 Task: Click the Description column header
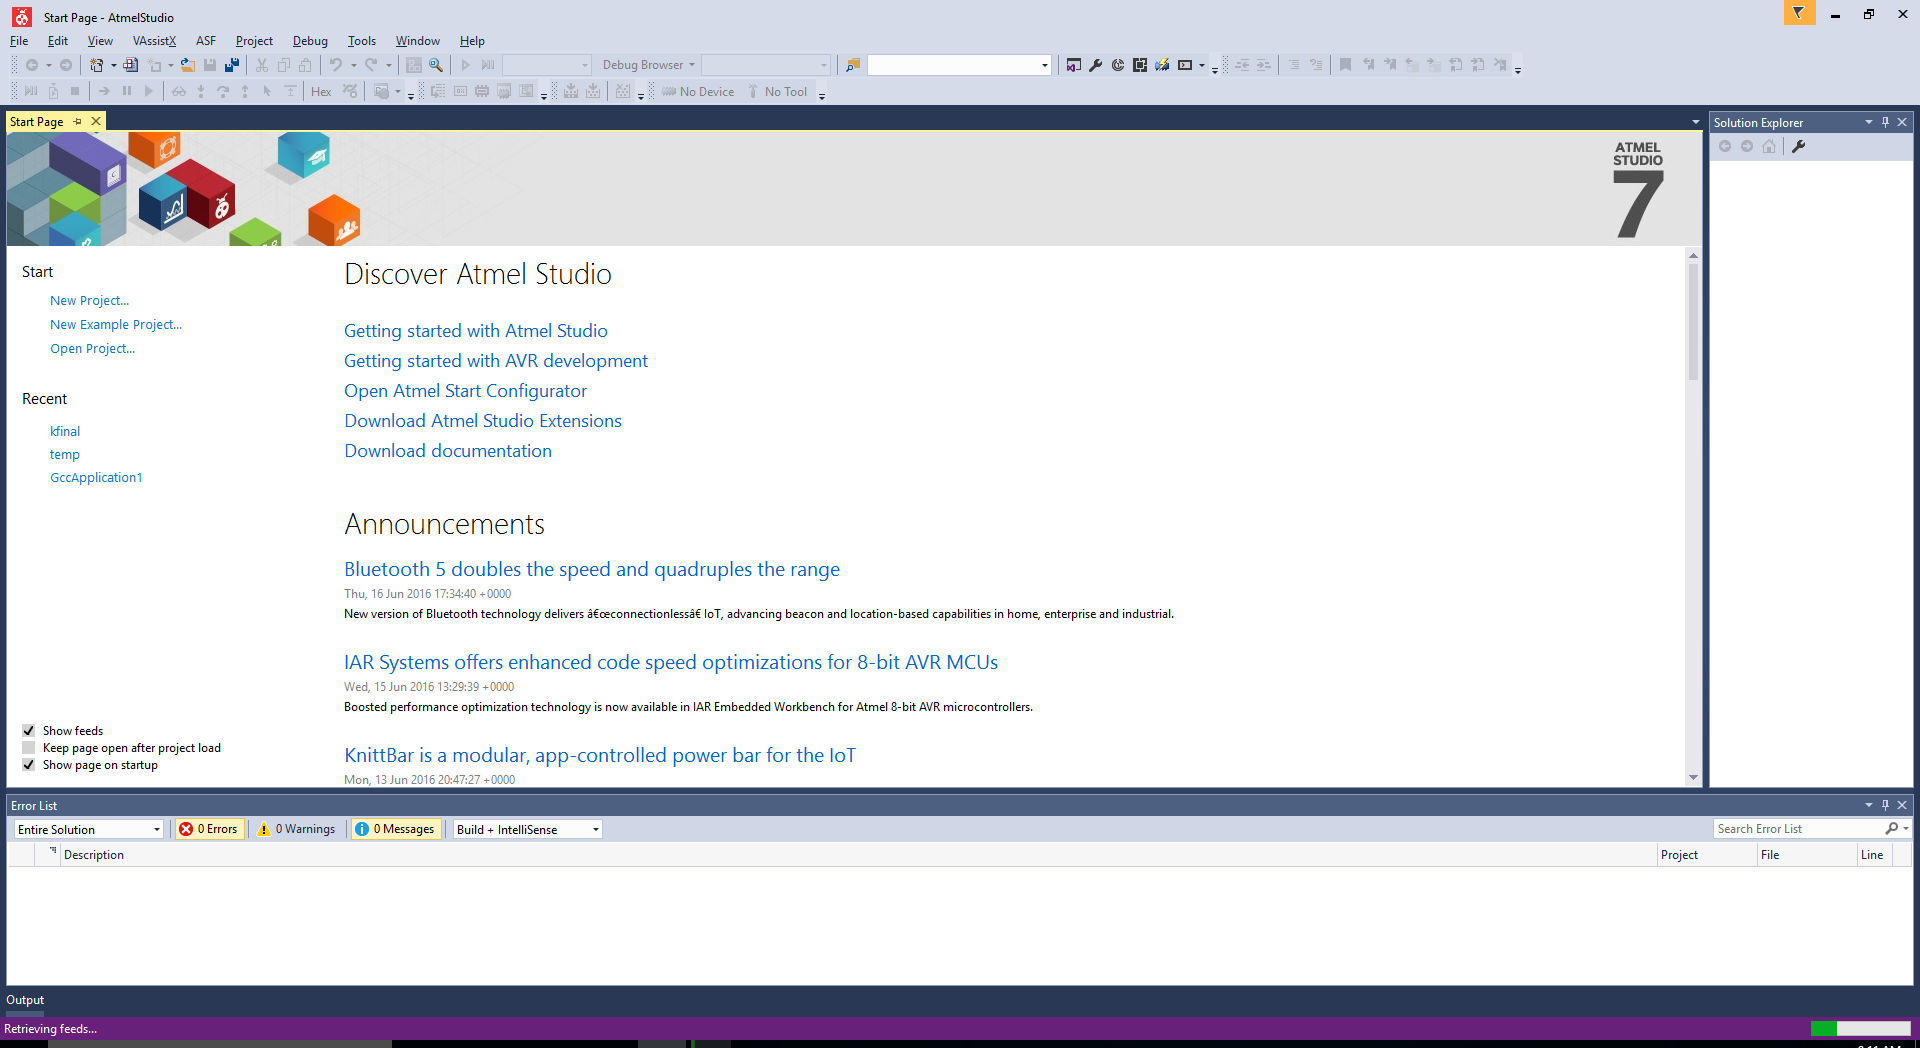[94, 855]
